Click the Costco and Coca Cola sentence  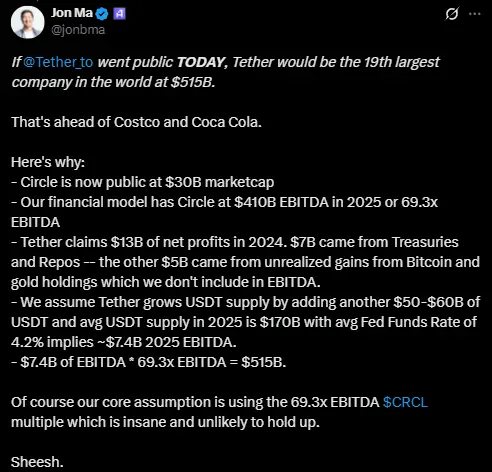[136, 122]
